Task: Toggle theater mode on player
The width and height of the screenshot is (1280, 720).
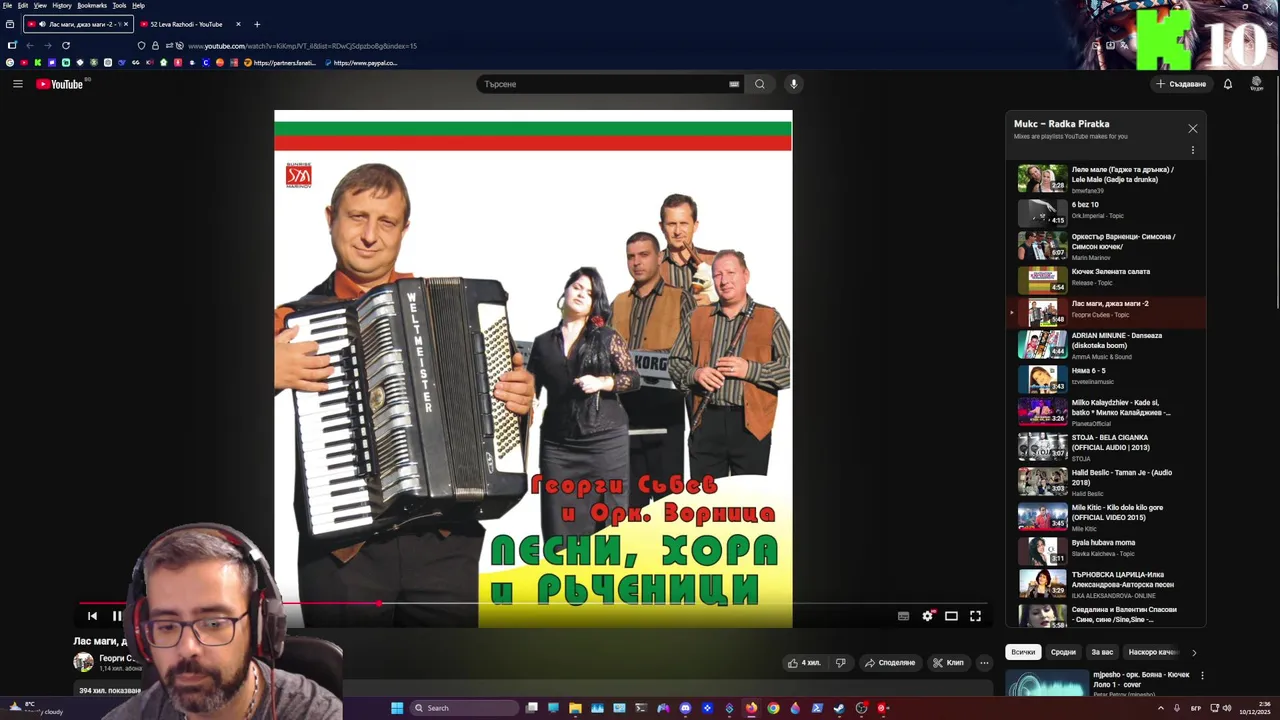Action: point(951,616)
